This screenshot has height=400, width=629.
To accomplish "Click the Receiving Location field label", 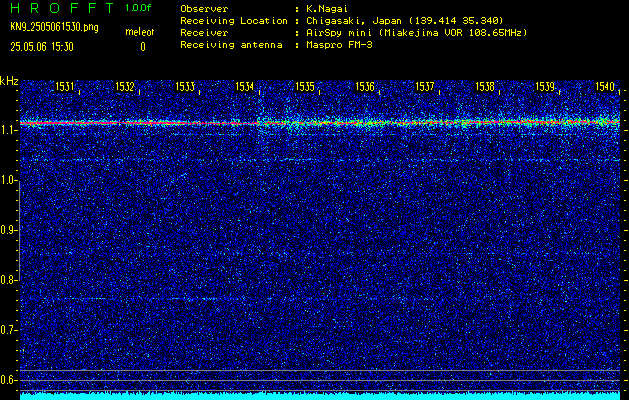I will pos(234,21).
